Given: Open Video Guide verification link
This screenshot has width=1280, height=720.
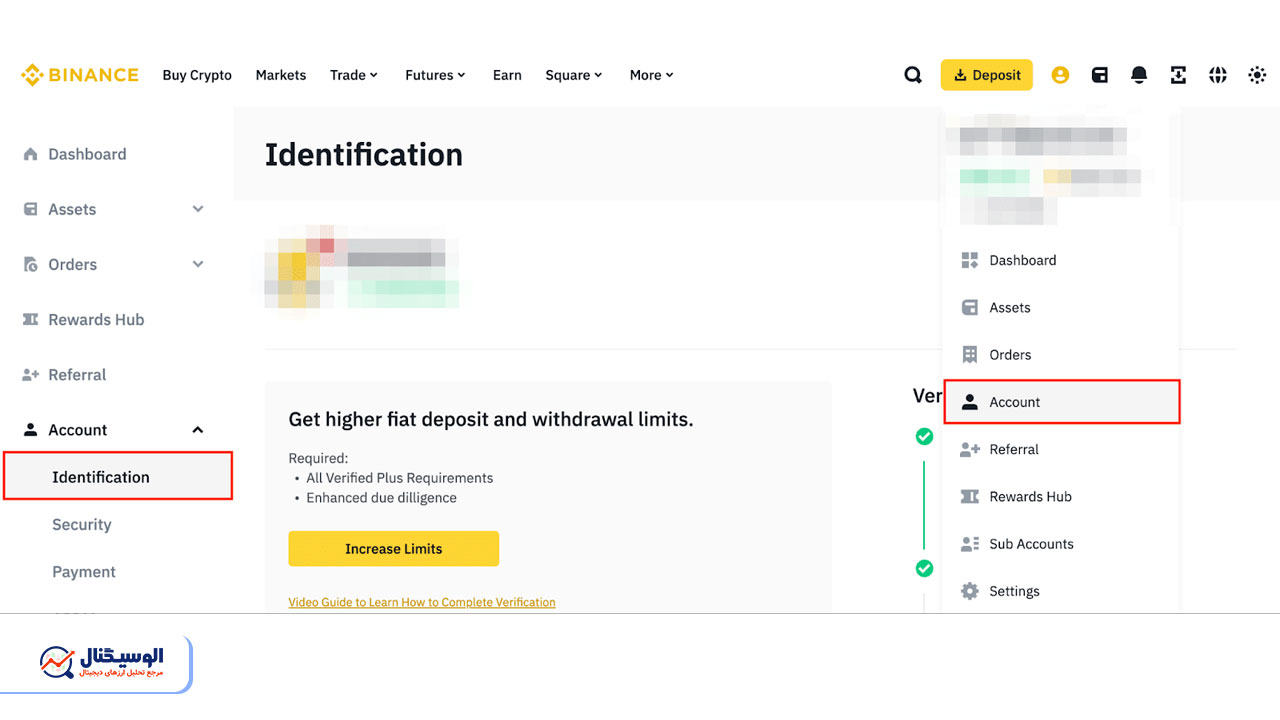Looking at the screenshot, I should point(422,602).
